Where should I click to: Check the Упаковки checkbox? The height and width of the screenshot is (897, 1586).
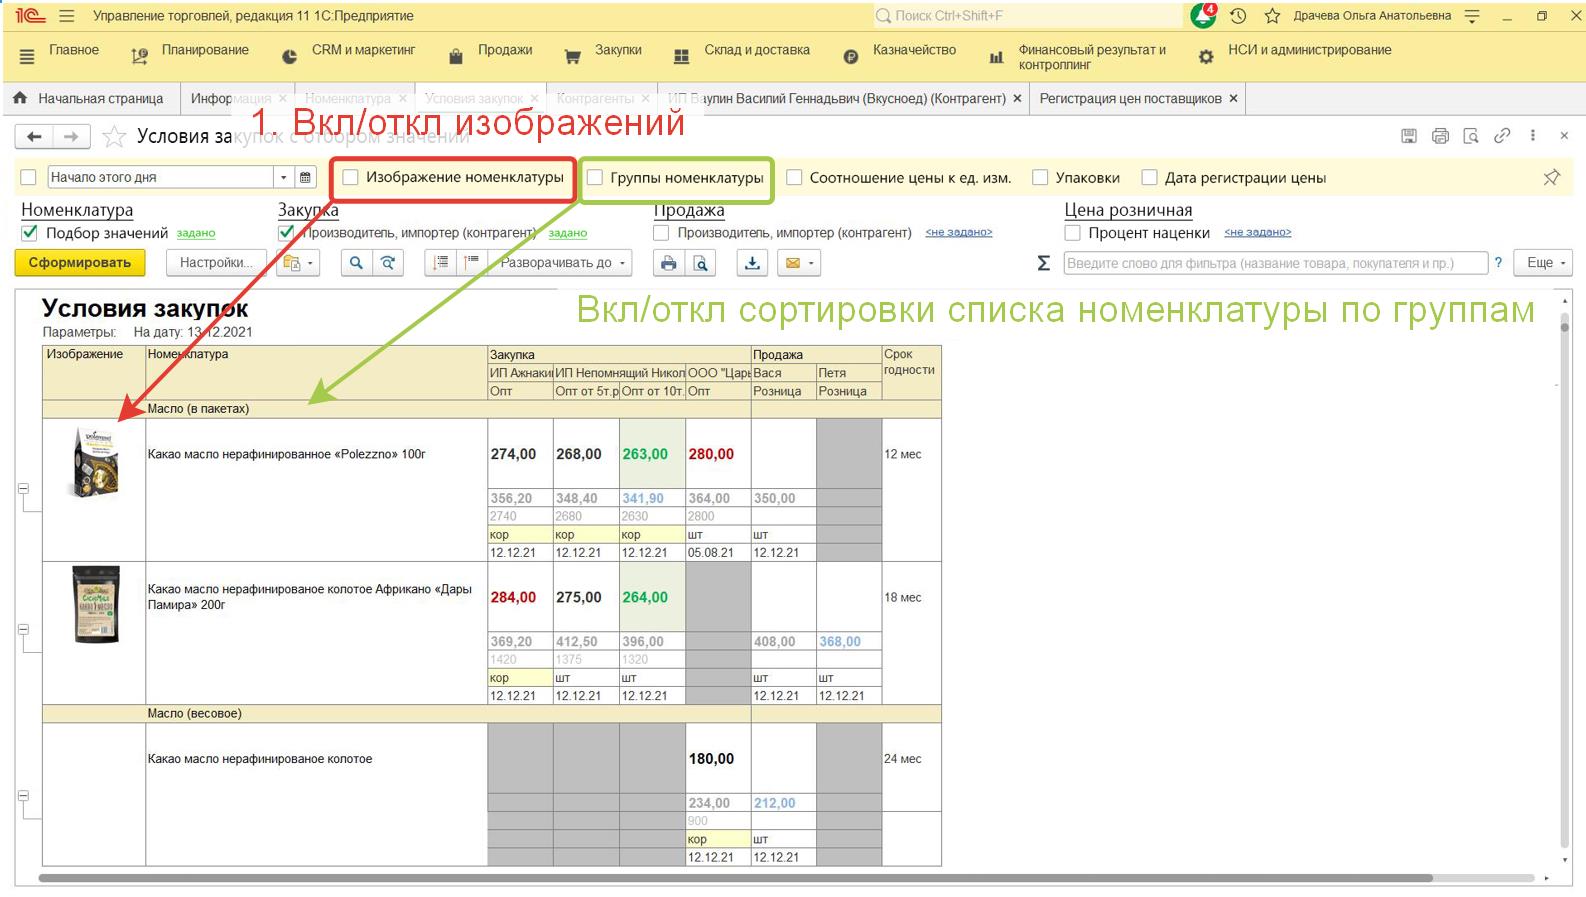click(1040, 178)
